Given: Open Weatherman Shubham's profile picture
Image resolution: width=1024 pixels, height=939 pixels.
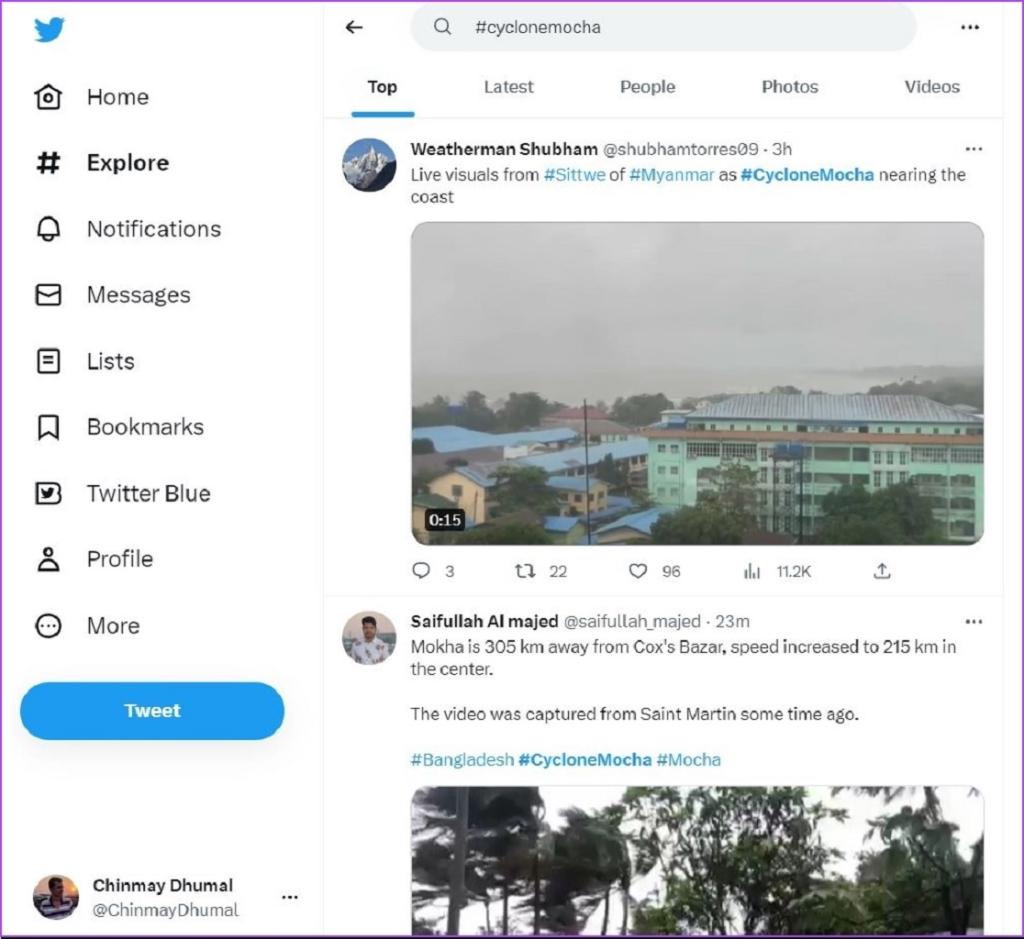Looking at the screenshot, I should click(x=369, y=165).
